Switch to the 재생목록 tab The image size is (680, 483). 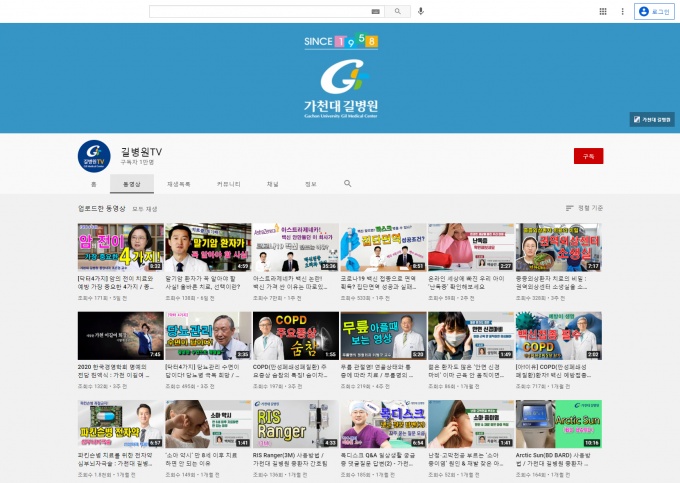[x=179, y=184]
